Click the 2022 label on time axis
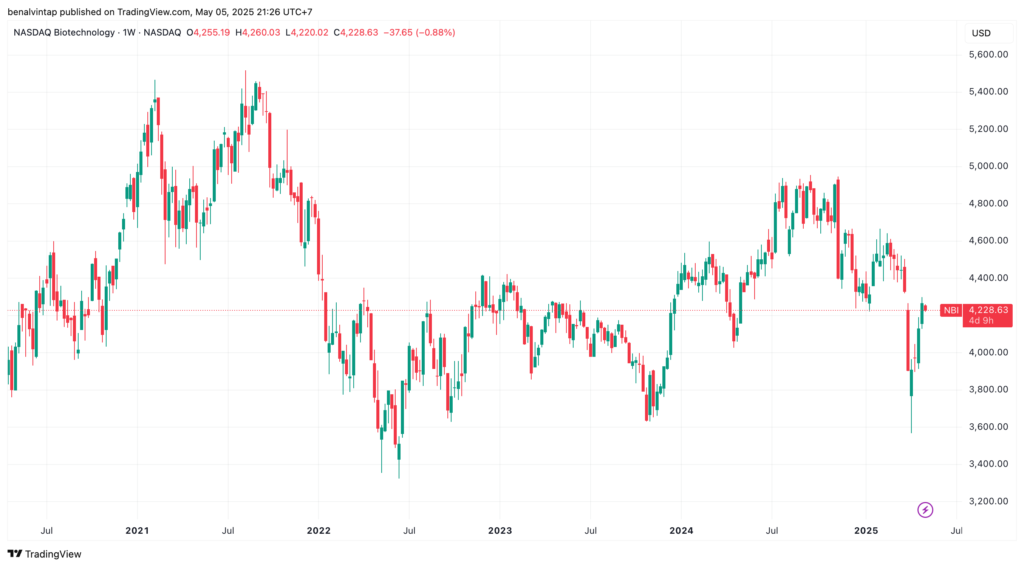This screenshot has height=567, width=1024. pyautogui.click(x=319, y=530)
